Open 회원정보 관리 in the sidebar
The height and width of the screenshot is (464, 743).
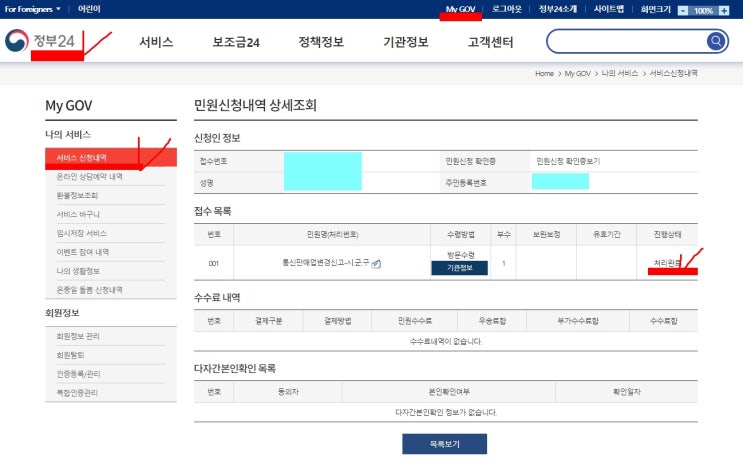[78, 337]
